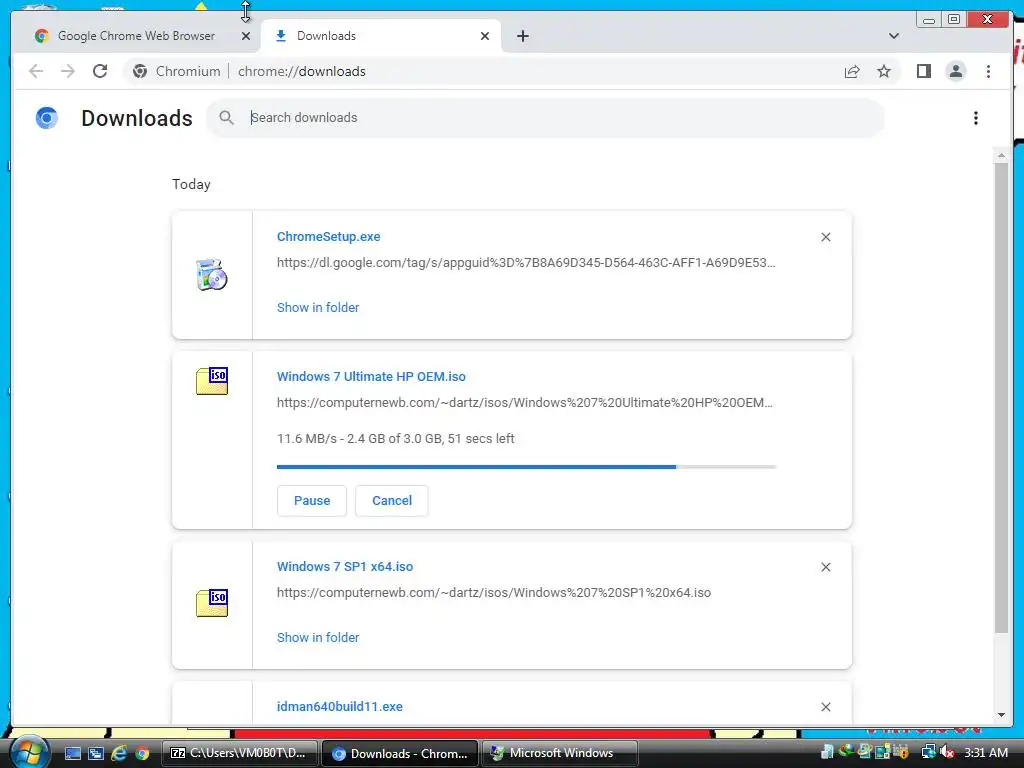Switch to 7-Zip C:\Users taskbar window

[238, 753]
